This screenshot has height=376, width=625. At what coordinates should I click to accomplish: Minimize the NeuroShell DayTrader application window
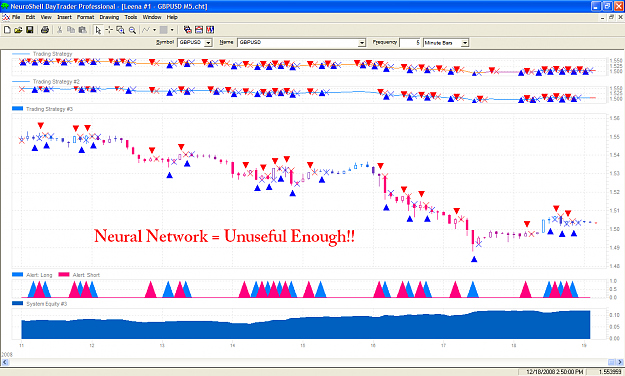pos(596,6)
